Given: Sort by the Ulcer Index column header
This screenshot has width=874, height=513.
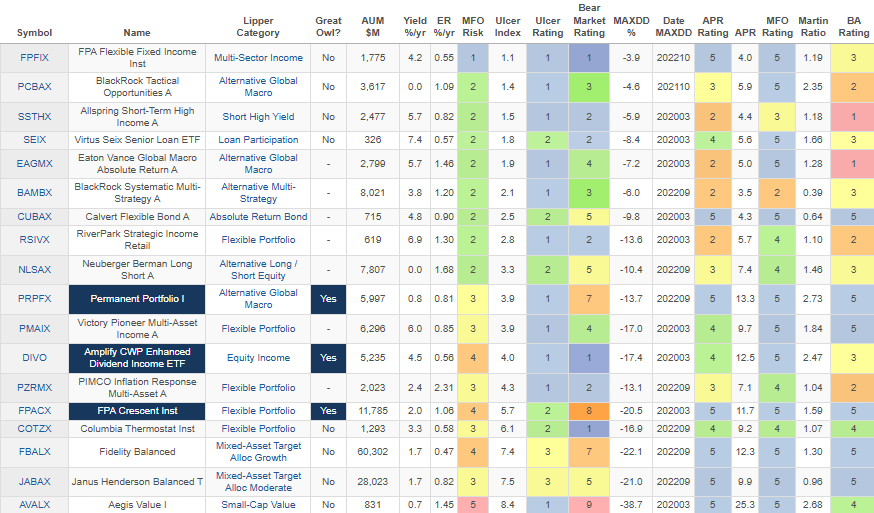Looking at the screenshot, I should tap(507, 26).
